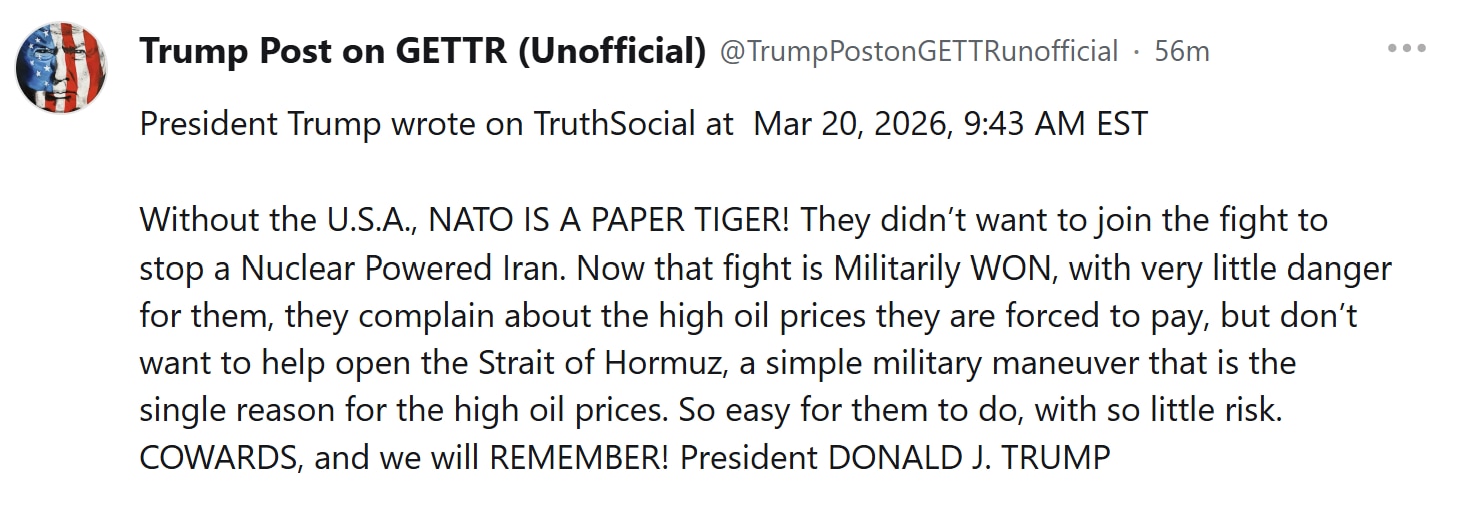Click the DONALD J. TRUMP signature text

coord(967,457)
